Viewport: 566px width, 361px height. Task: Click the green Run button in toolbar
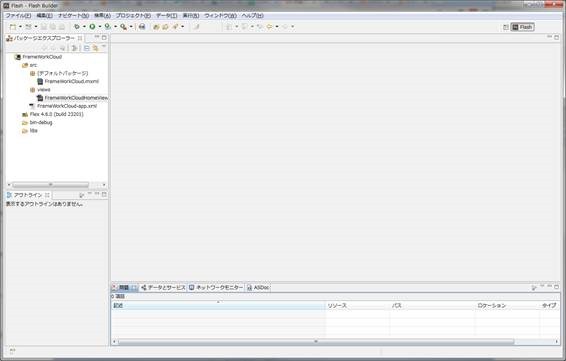92,27
